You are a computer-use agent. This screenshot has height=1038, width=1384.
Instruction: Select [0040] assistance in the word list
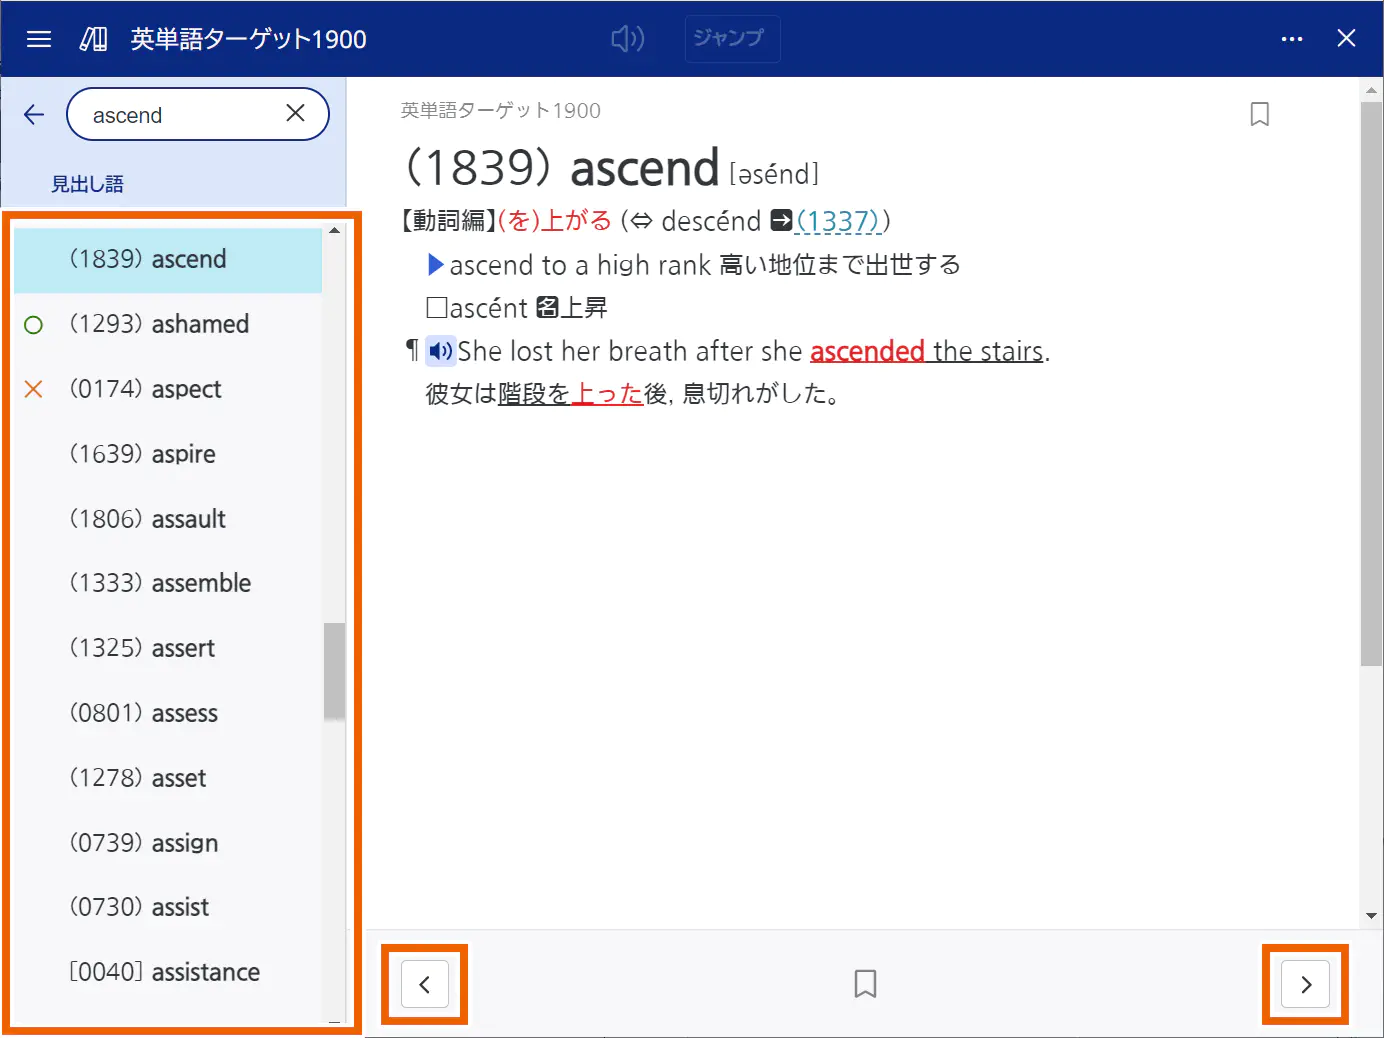click(168, 972)
